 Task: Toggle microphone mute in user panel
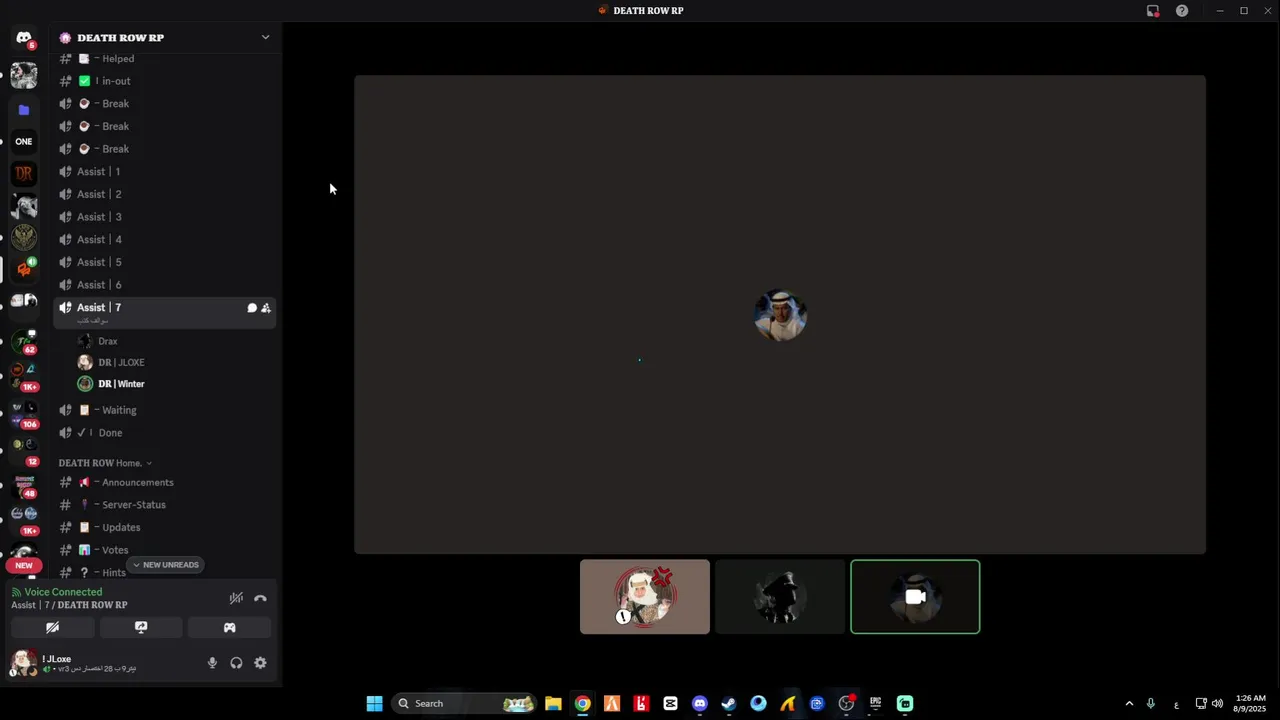[x=212, y=663]
